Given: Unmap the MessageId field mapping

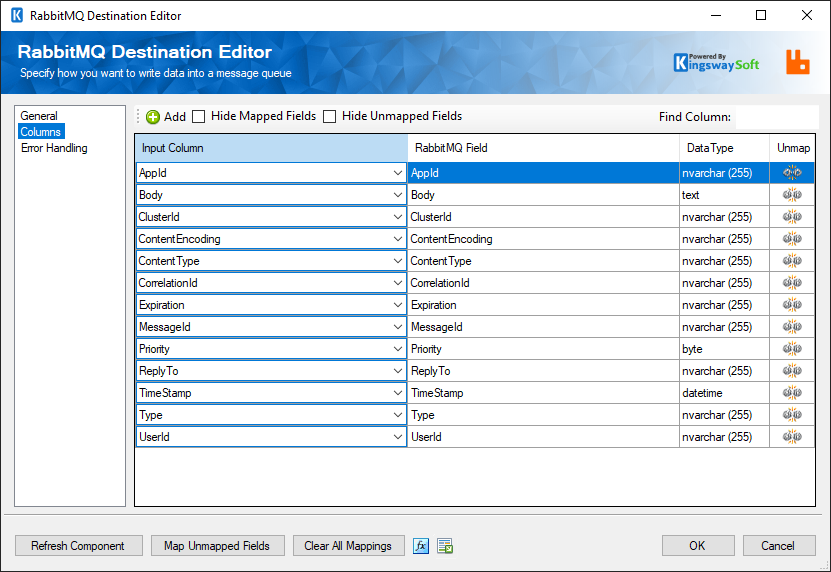Looking at the screenshot, I should (x=792, y=327).
